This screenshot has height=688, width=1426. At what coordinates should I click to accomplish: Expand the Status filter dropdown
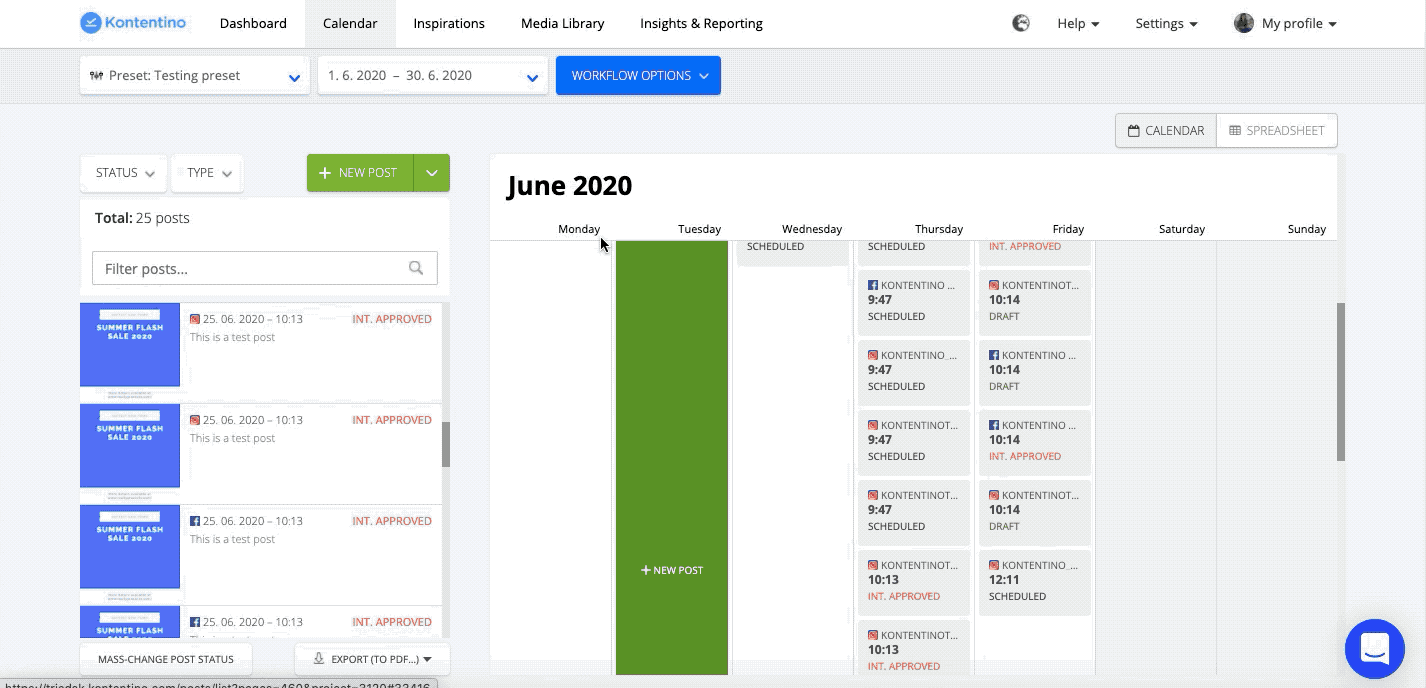click(x=124, y=173)
